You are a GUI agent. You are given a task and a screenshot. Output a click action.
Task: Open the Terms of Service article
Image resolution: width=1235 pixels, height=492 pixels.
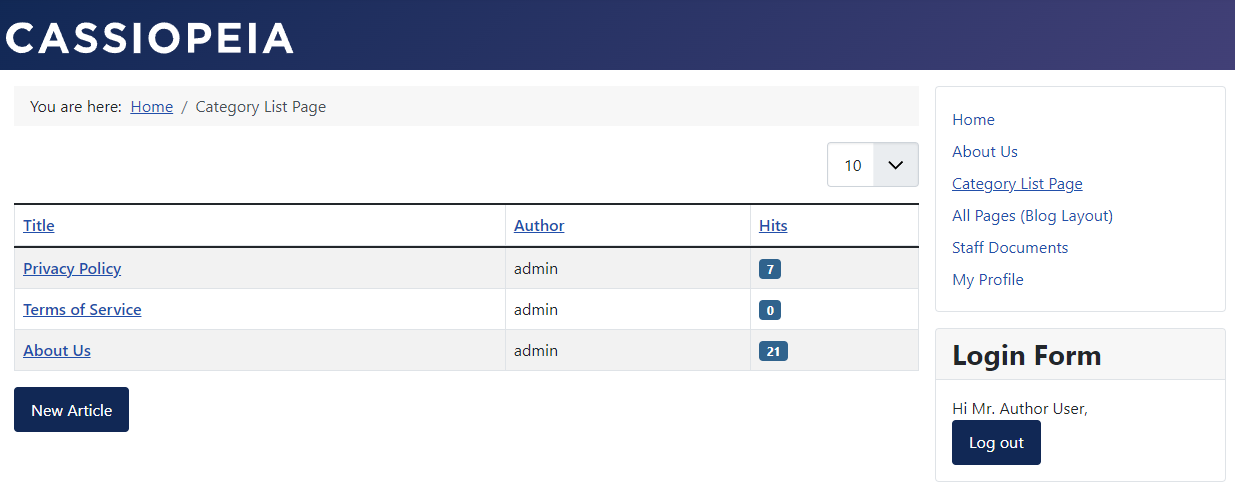[82, 309]
